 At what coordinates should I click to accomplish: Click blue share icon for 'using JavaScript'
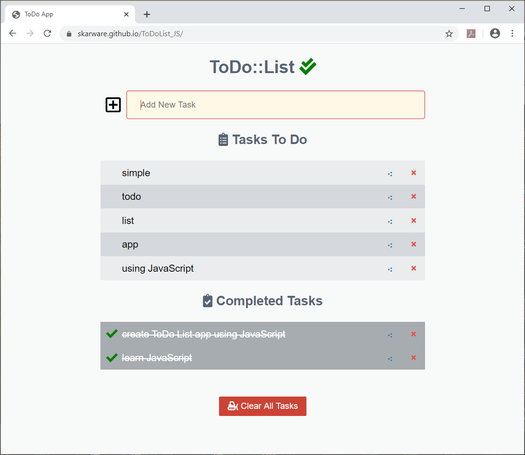(390, 270)
